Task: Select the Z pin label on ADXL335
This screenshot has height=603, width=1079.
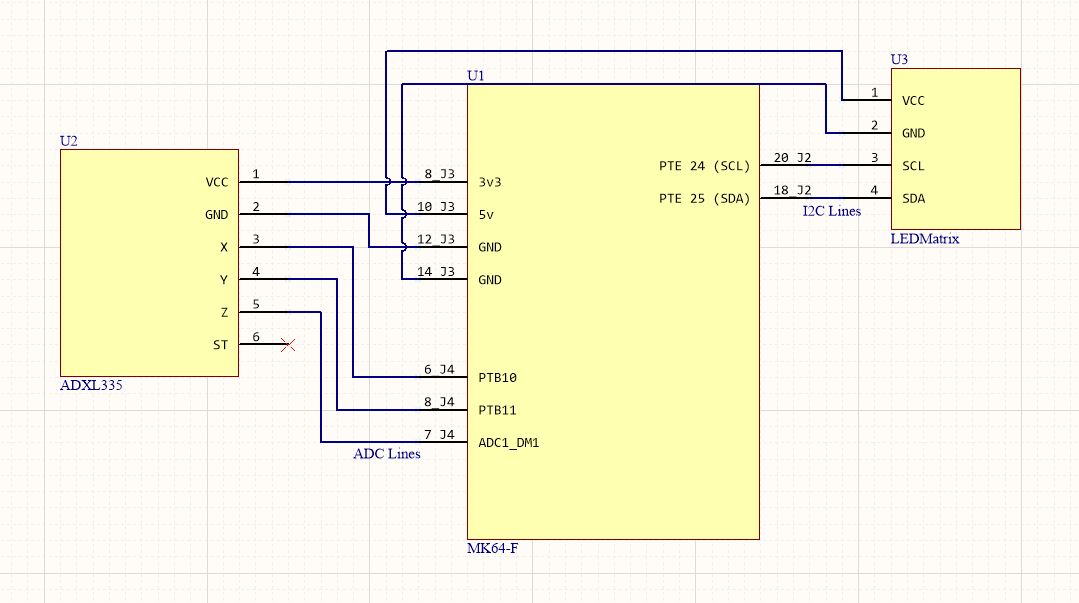Action: 224,313
